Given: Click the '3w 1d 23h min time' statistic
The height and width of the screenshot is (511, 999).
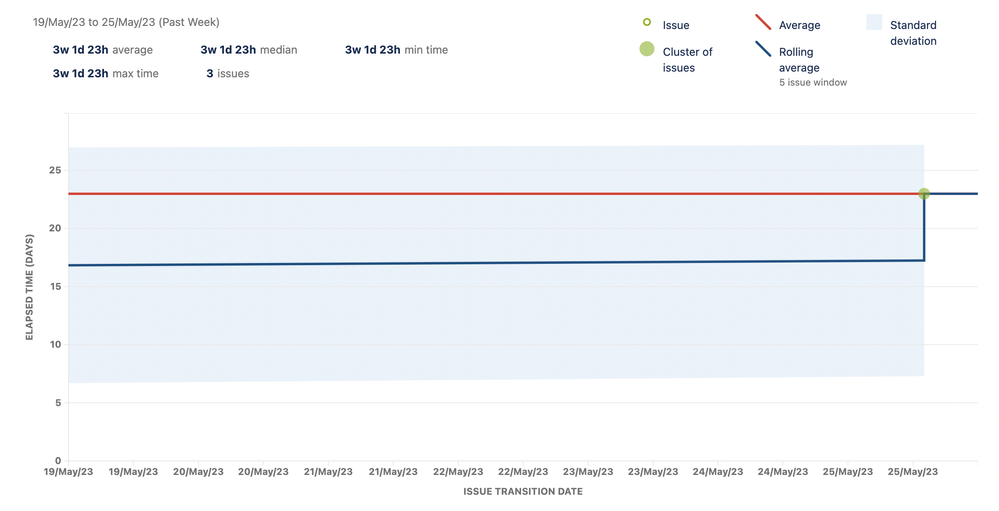Looking at the screenshot, I should (396, 50).
